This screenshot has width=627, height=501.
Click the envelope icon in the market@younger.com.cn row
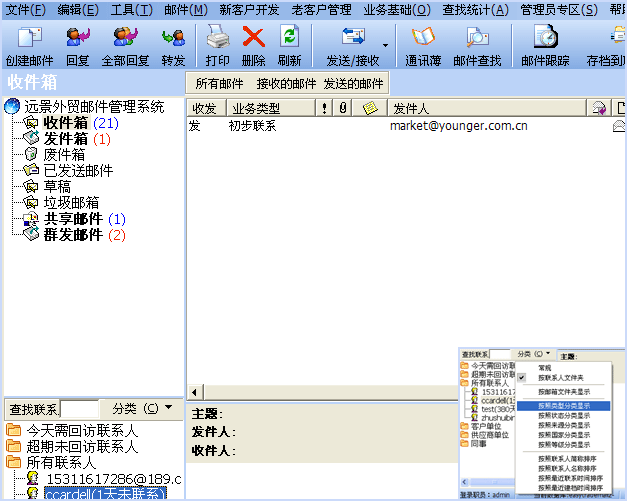(619, 126)
